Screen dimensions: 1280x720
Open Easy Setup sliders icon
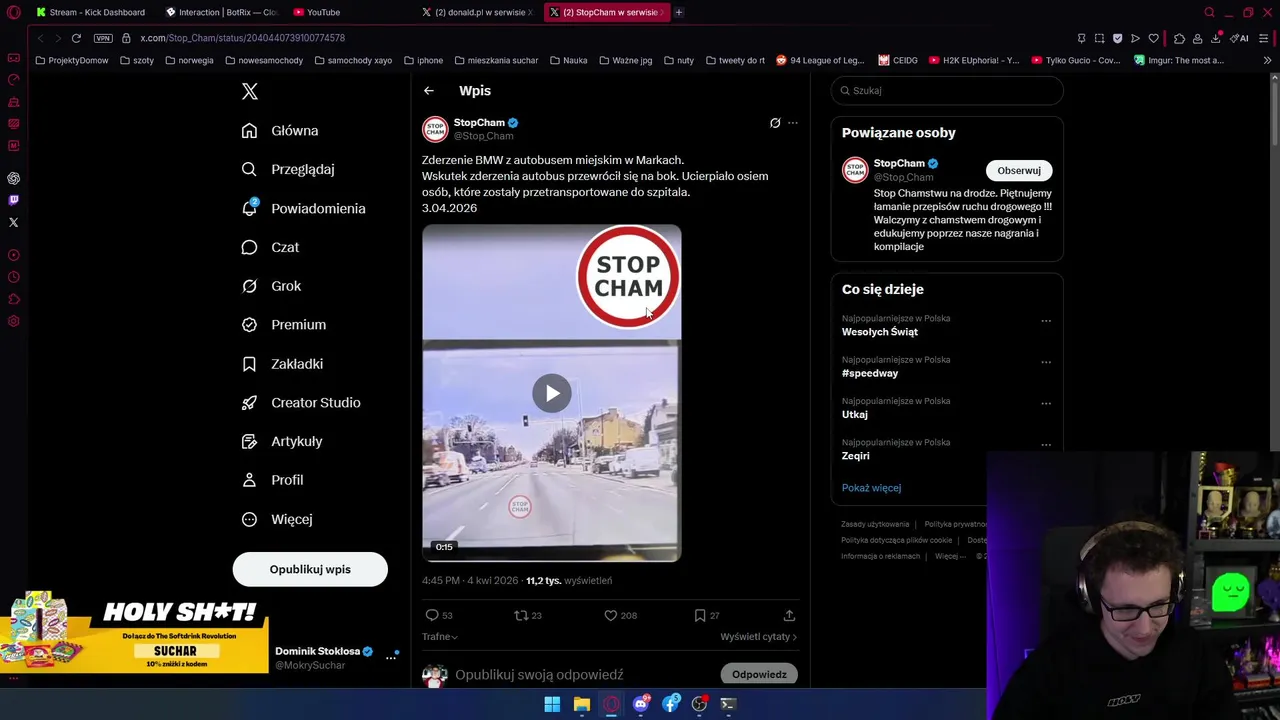(1265, 38)
